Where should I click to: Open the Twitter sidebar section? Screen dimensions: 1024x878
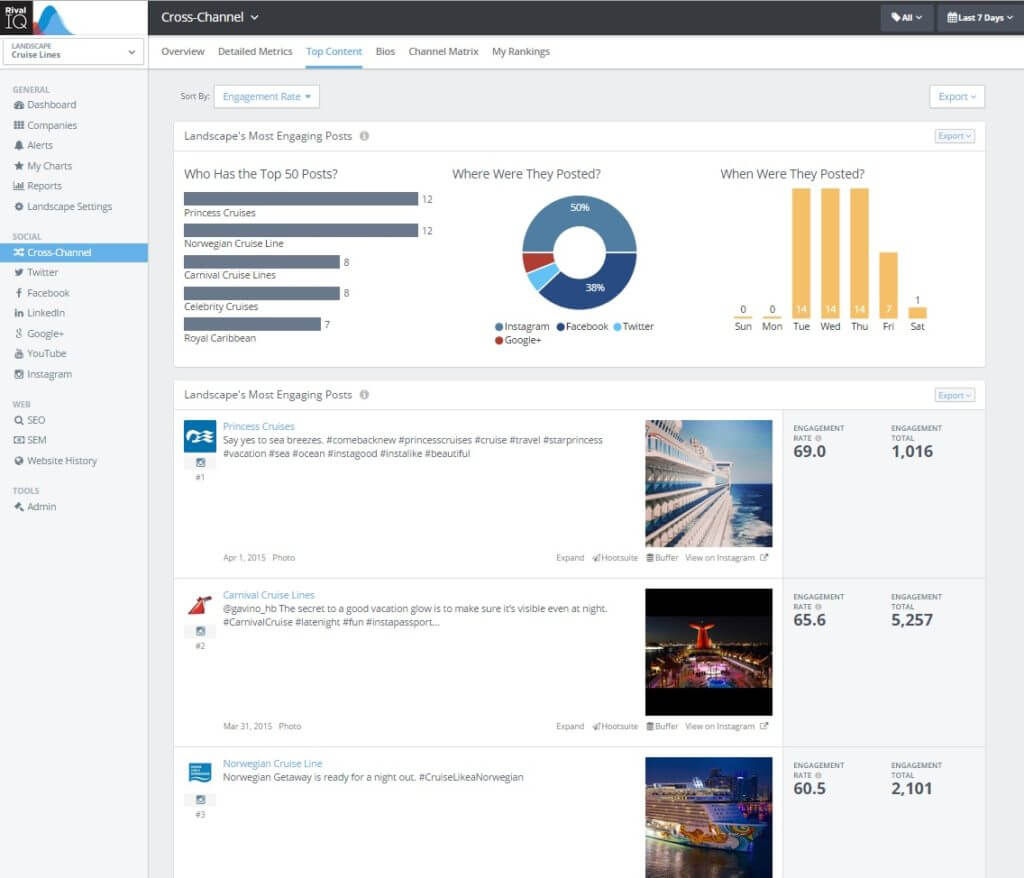(x=37, y=272)
